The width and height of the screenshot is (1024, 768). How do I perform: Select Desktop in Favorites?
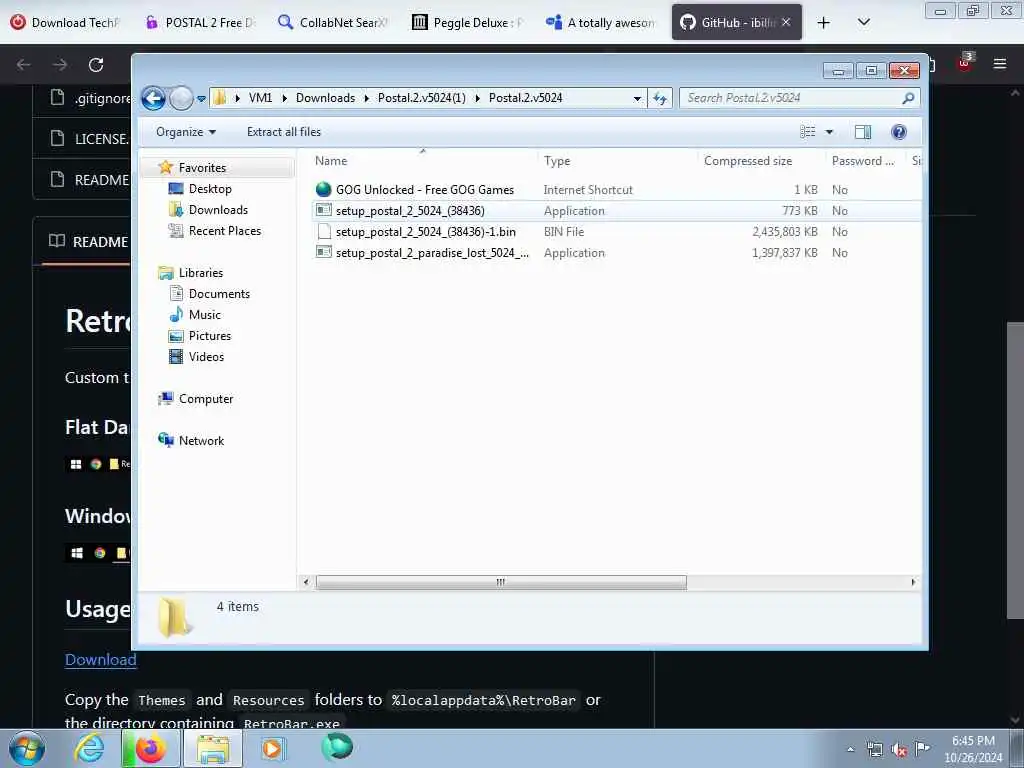tap(210, 189)
